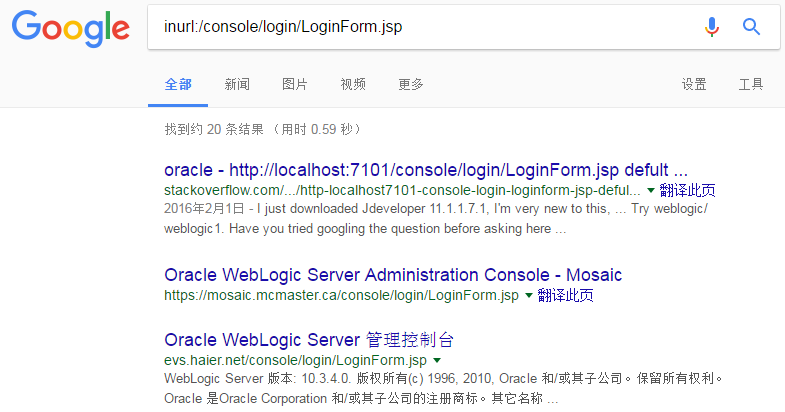Click the blue search magnifier icon
Screen dimensions: 785x412
[x=751, y=27]
